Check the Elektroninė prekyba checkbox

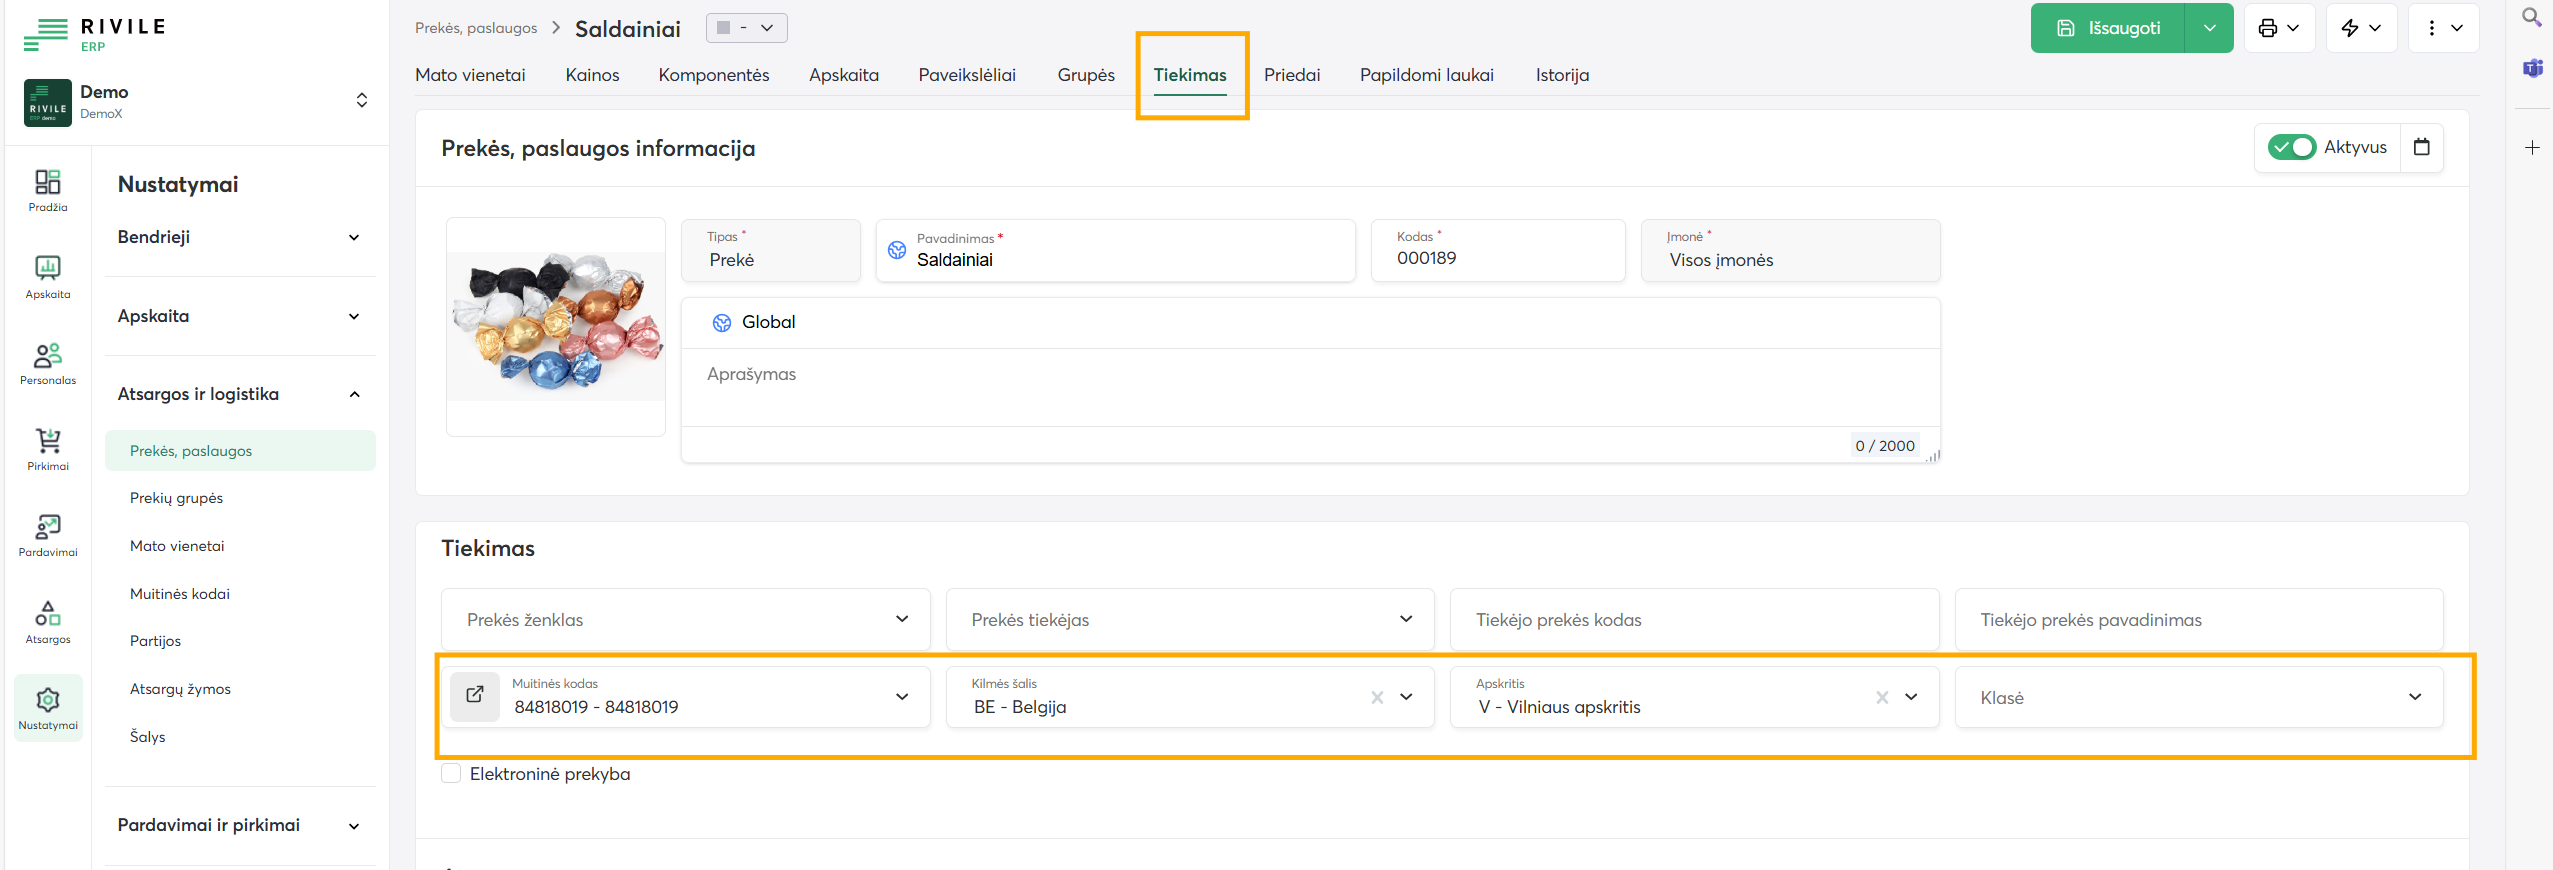tap(451, 774)
